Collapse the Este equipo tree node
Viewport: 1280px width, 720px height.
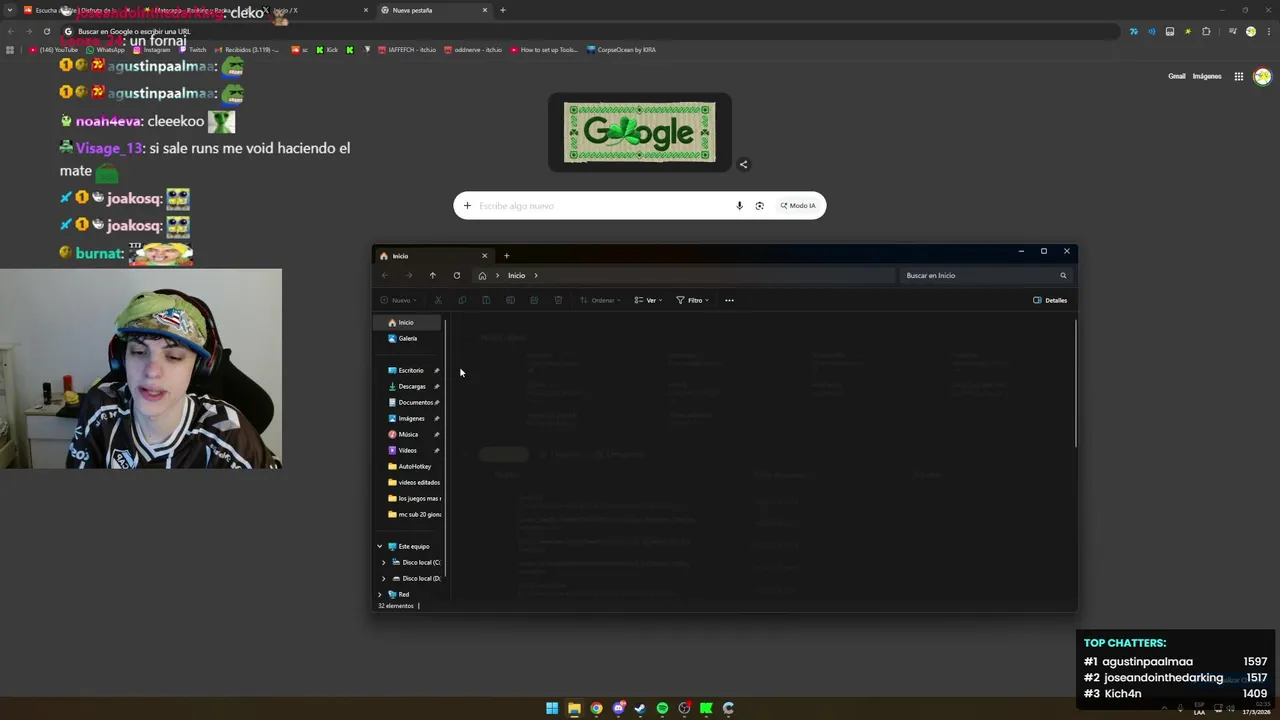point(380,546)
